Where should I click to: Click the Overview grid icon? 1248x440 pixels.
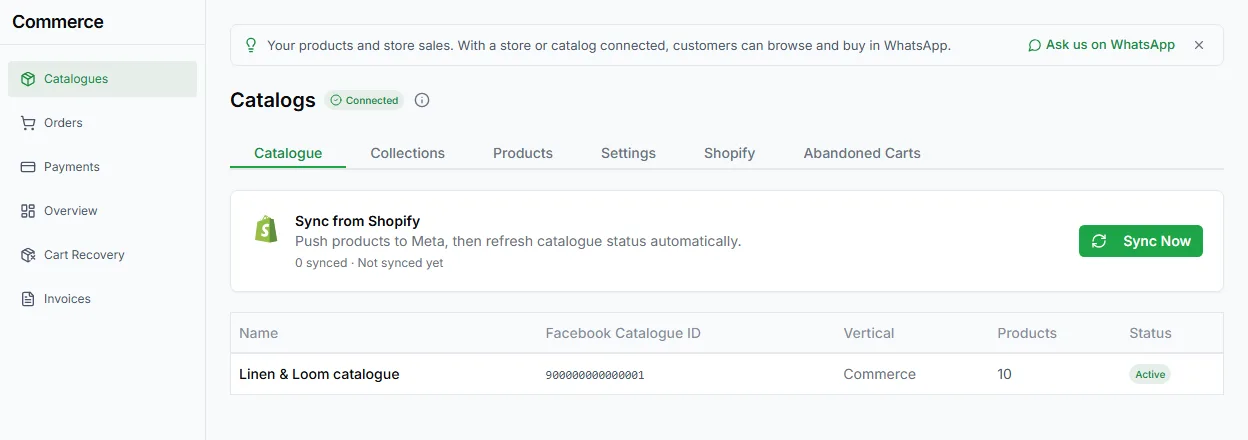click(28, 211)
